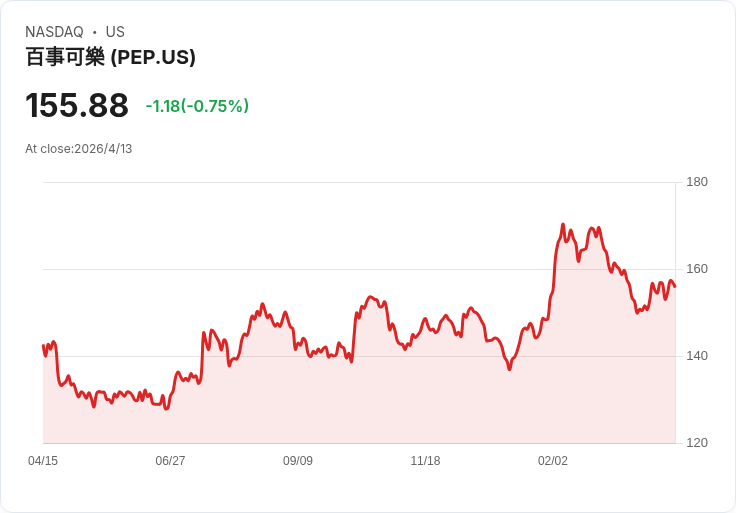Image resolution: width=736 pixels, height=513 pixels.
Task: Click the 120 price axis label
Action: click(x=697, y=443)
